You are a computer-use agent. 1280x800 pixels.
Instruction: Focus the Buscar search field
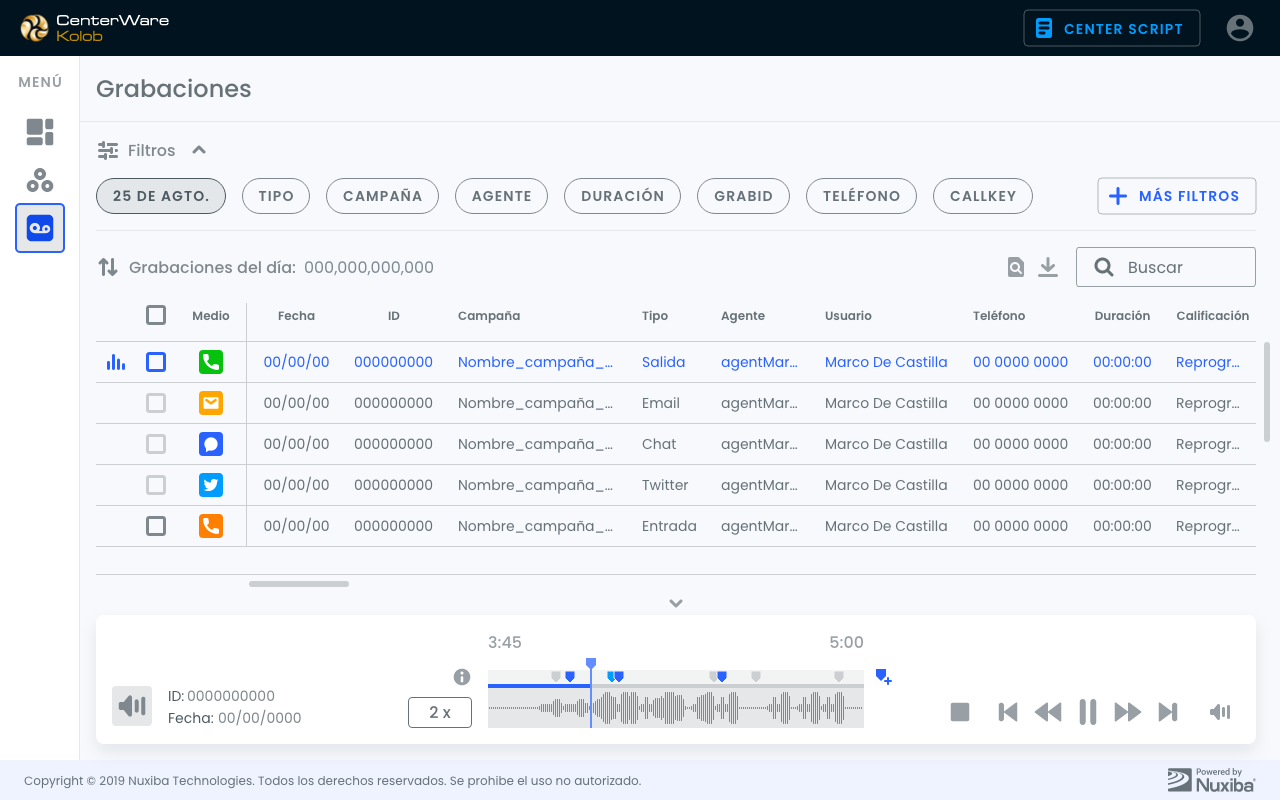pyautogui.click(x=1166, y=267)
